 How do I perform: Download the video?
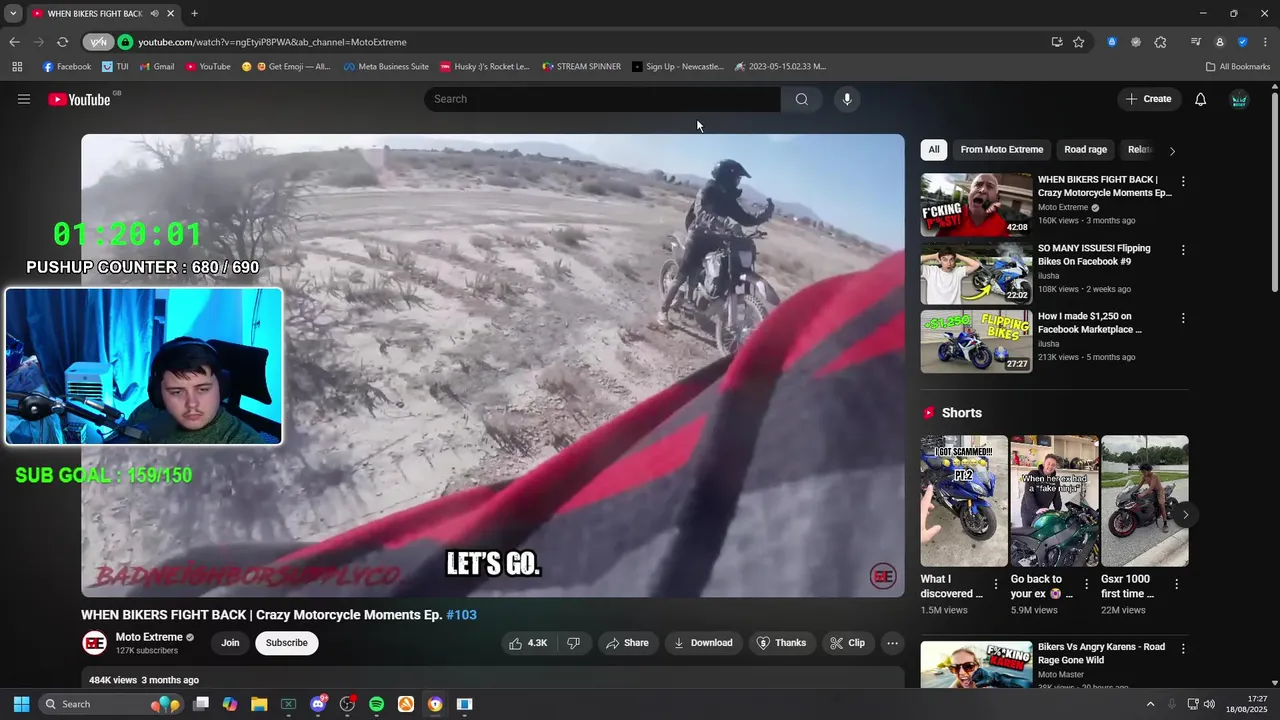coord(703,643)
